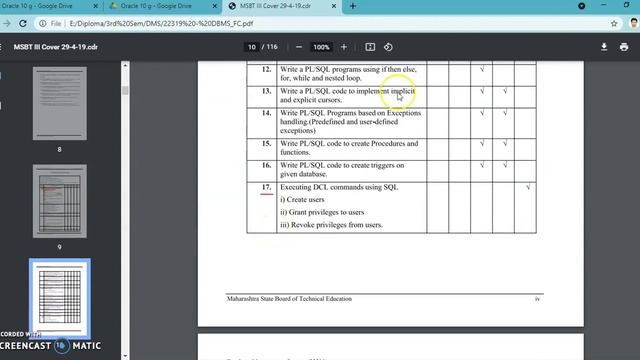The width and height of the screenshot is (640, 360).
Task: Click the check mark in row 17
Action: (528, 187)
